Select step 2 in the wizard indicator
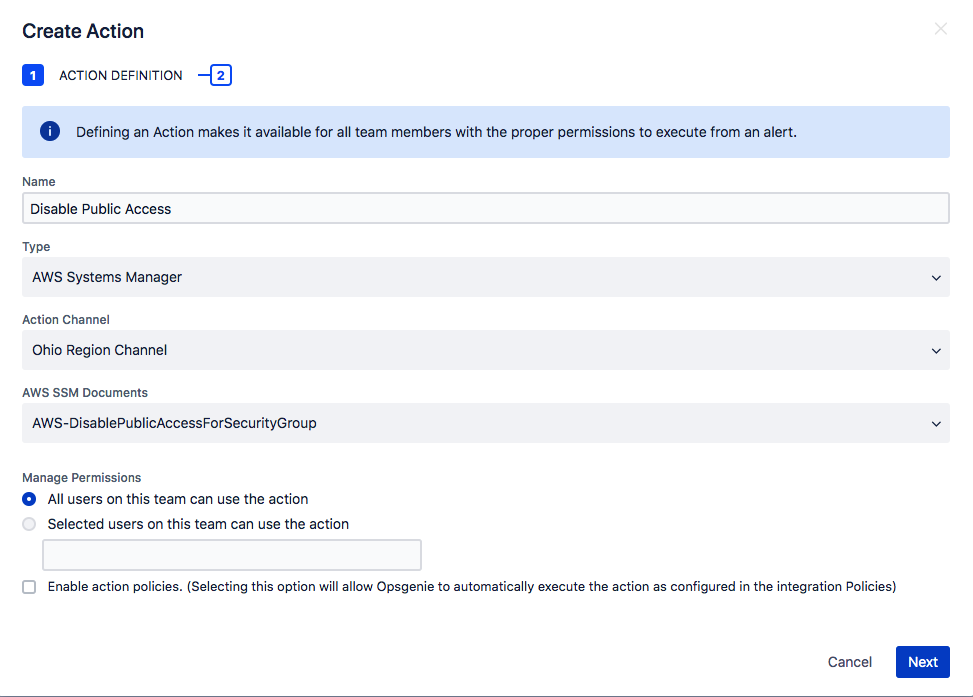973x697 pixels. [221, 75]
